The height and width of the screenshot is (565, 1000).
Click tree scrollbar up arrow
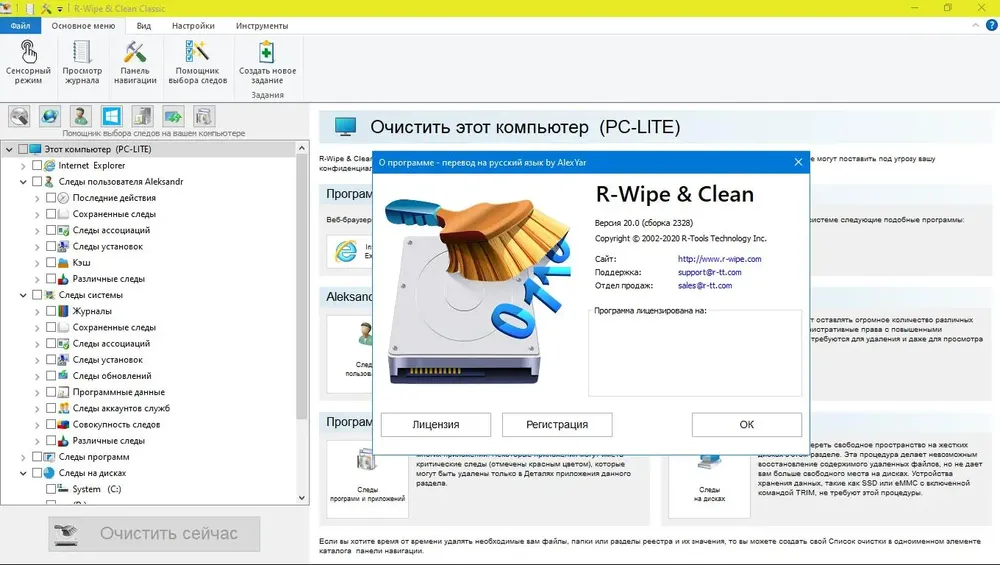pos(302,148)
